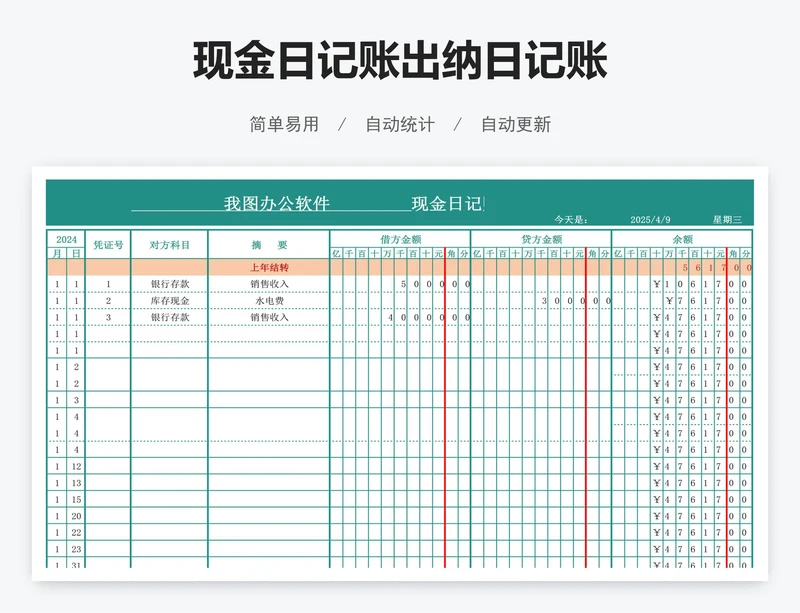Select the red "上年结转" summary cell
The width and height of the screenshot is (800, 613).
tap(269, 267)
